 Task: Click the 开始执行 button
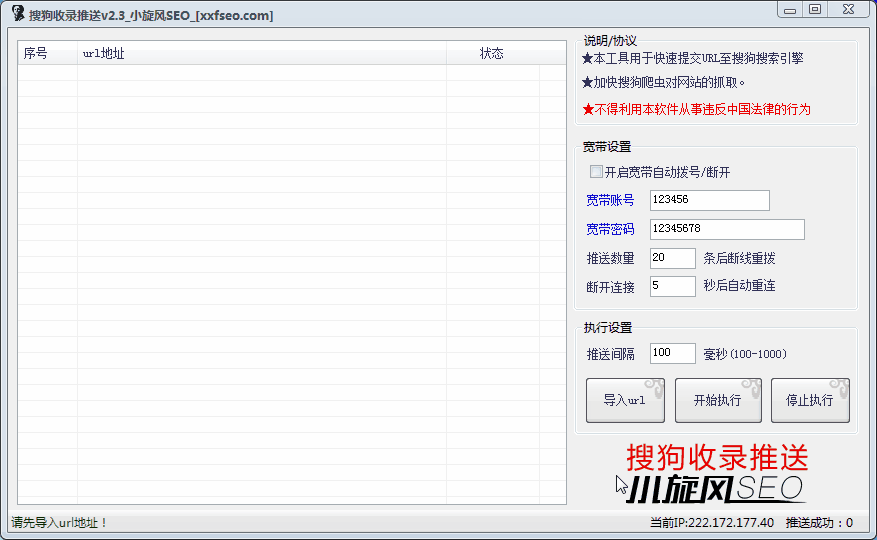tap(718, 401)
